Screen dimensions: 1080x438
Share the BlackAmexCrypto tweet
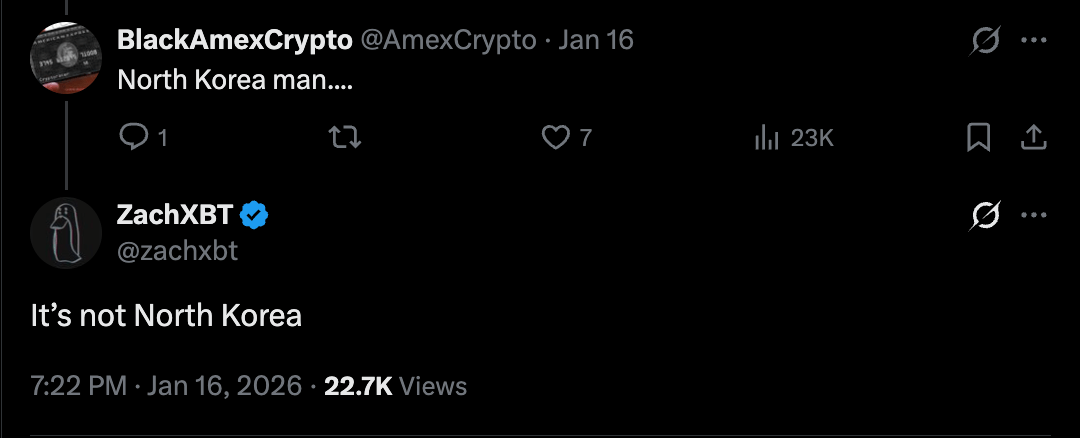(1034, 138)
